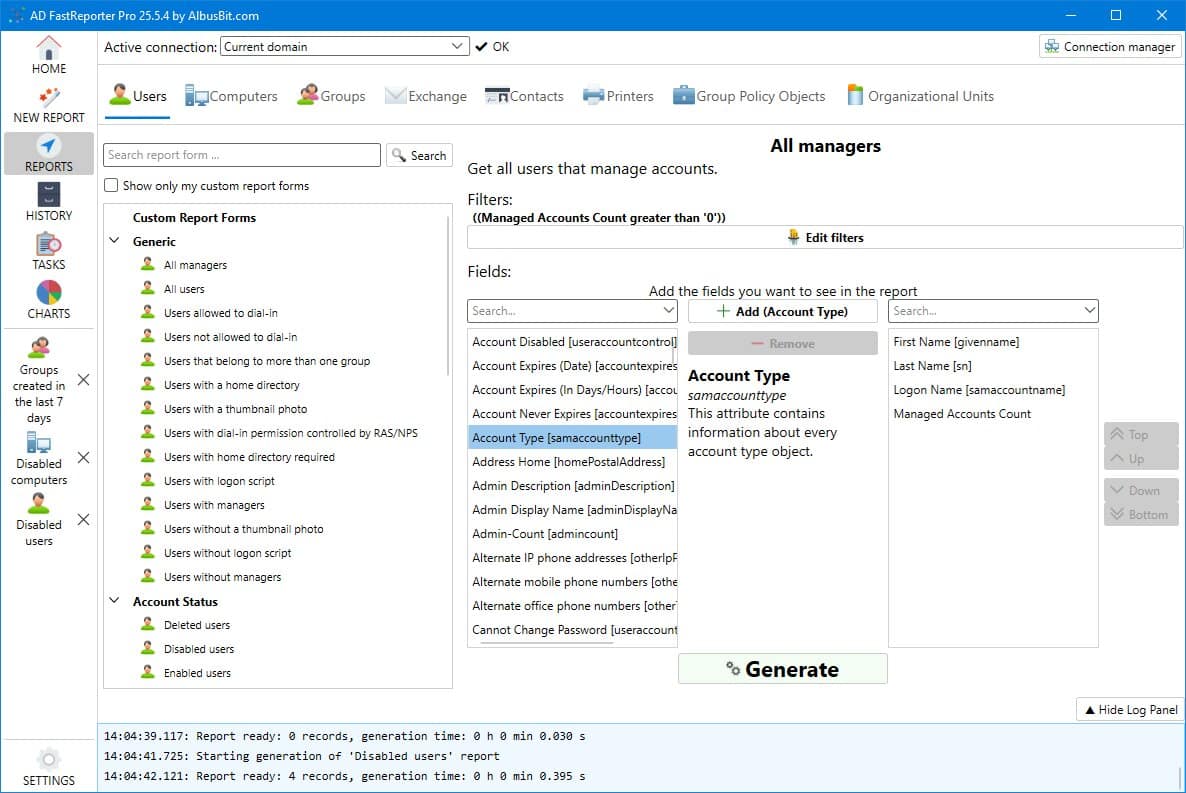Select 'Logon Name [samaccountname]' in report fields
The height and width of the screenshot is (793, 1186).
click(992, 390)
